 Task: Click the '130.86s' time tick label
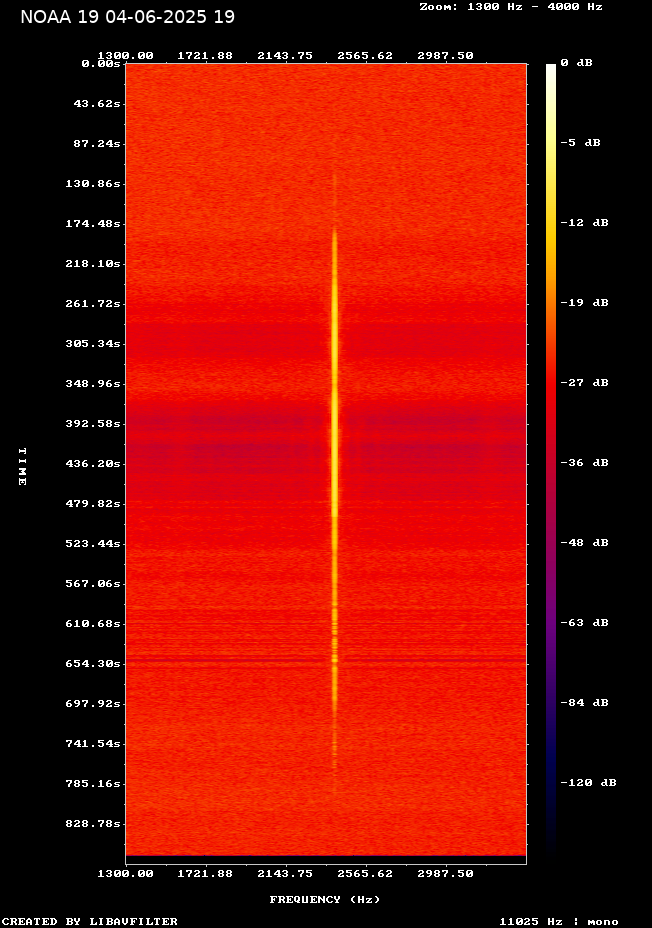tap(93, 183)
